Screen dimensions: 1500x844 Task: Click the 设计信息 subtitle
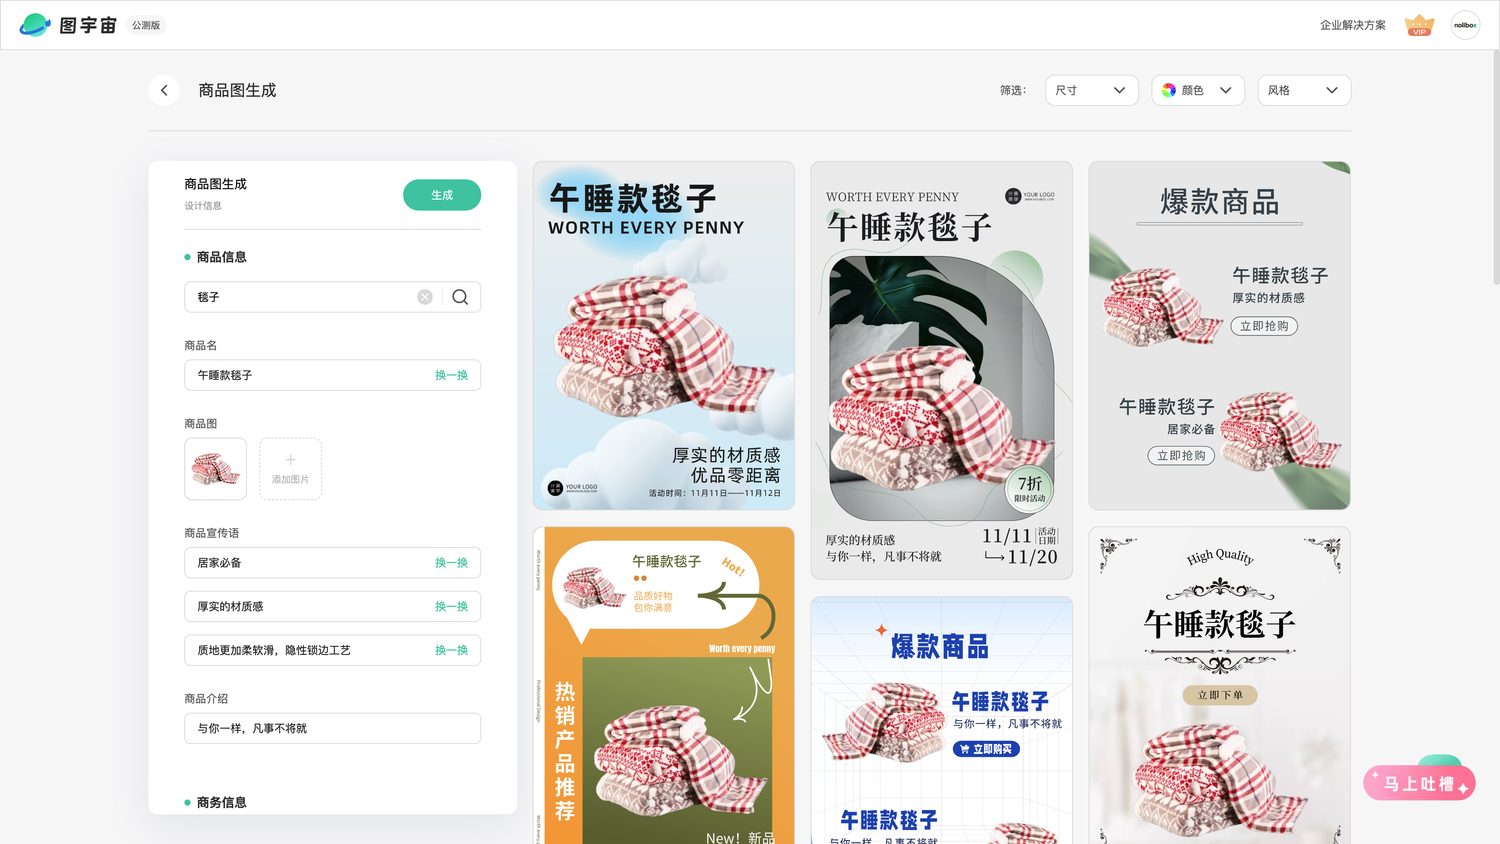tap(203, 206)
